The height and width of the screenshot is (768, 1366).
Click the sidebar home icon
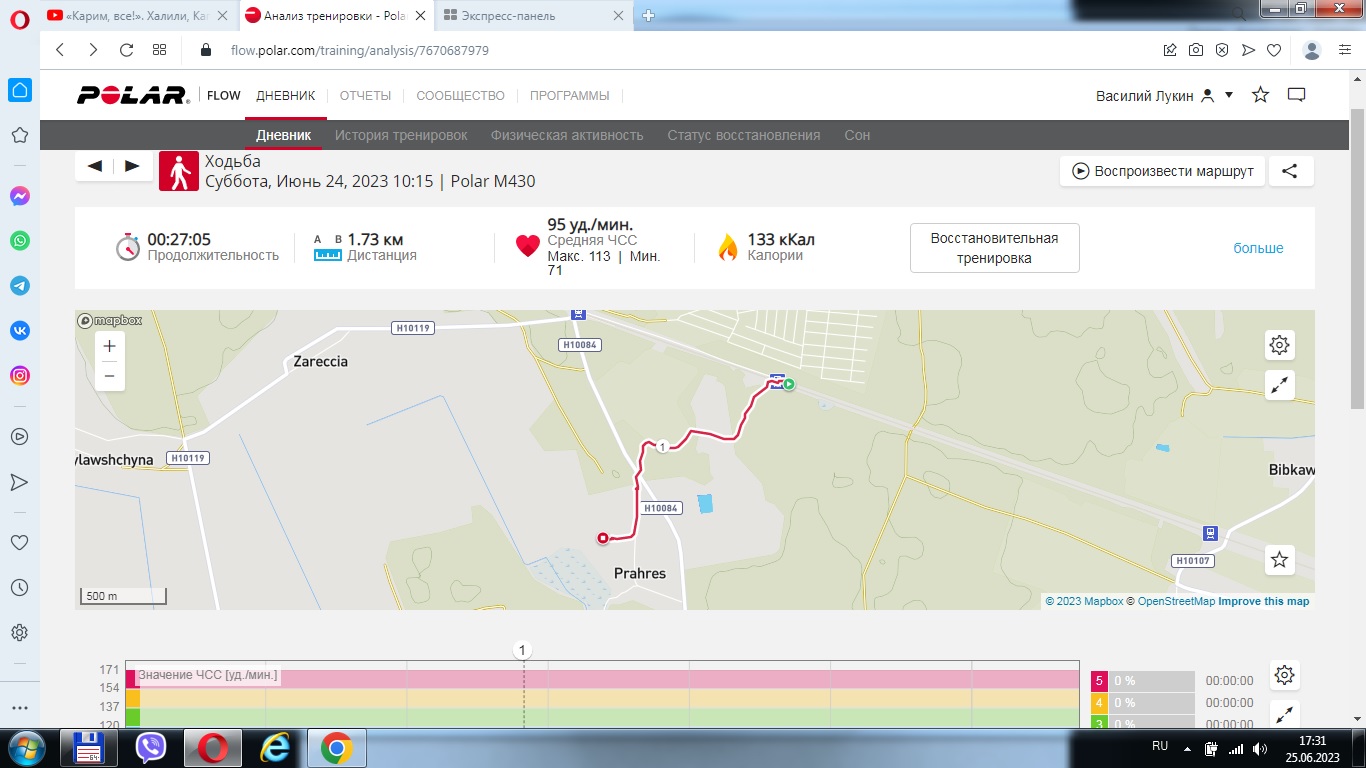click(x=19, y=91)
